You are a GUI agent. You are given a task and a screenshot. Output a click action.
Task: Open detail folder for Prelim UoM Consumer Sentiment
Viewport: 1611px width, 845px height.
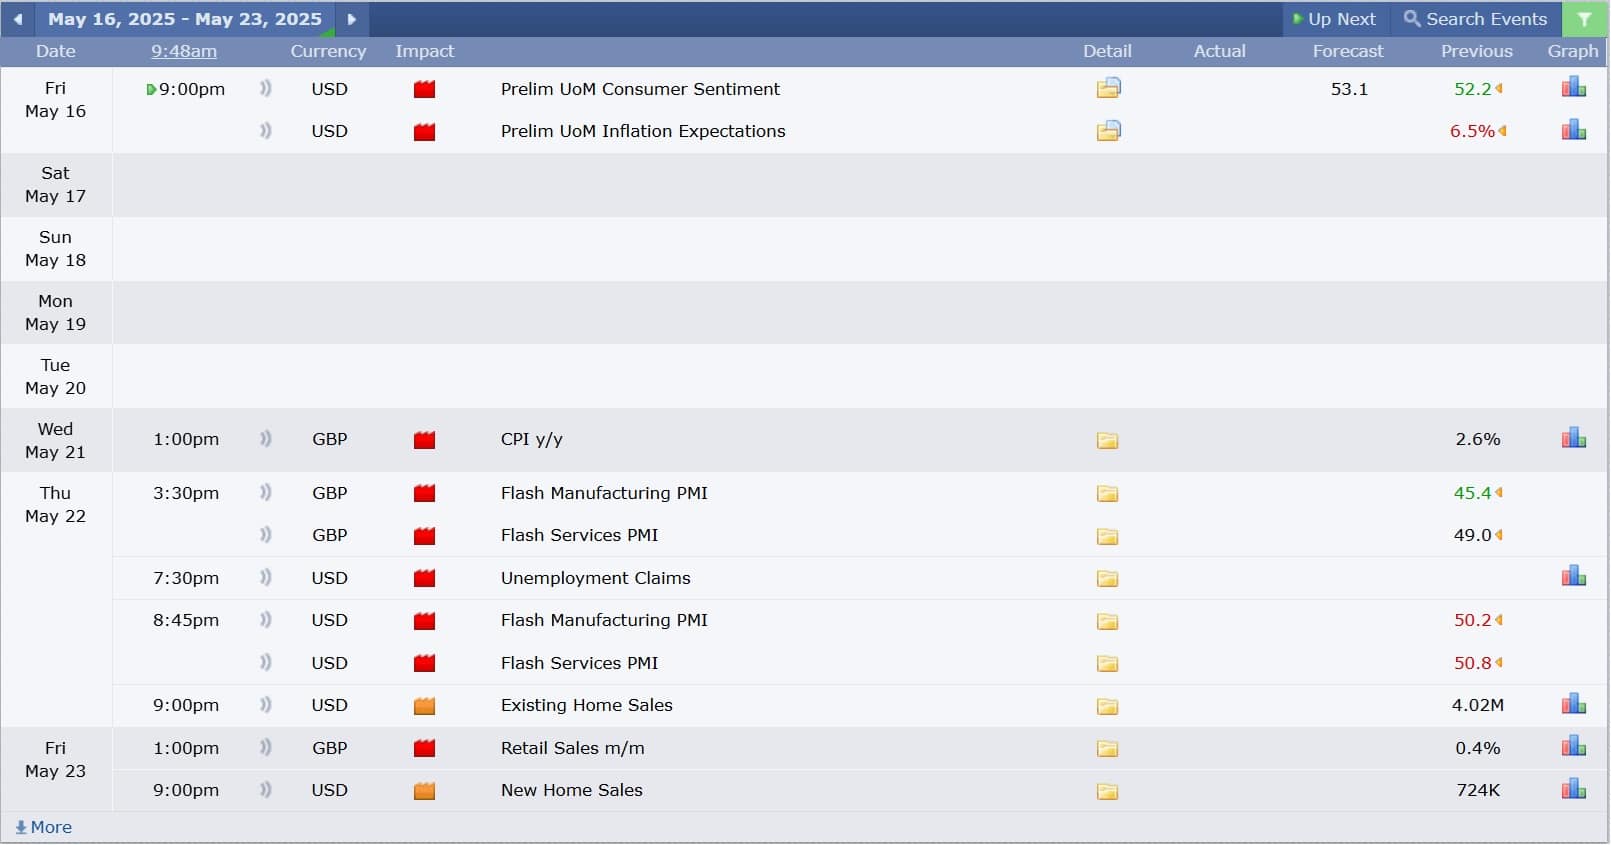pyautogui.click(x=1108, y=88)
